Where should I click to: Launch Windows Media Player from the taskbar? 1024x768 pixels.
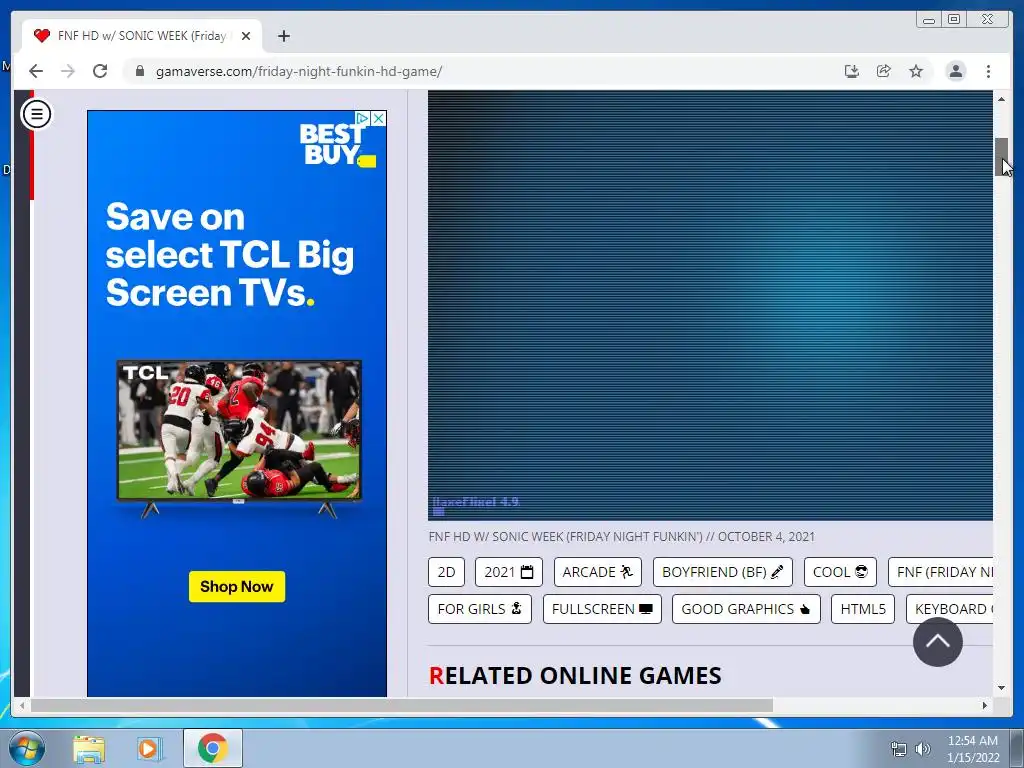pyautogui.click(x=150, y=748)
